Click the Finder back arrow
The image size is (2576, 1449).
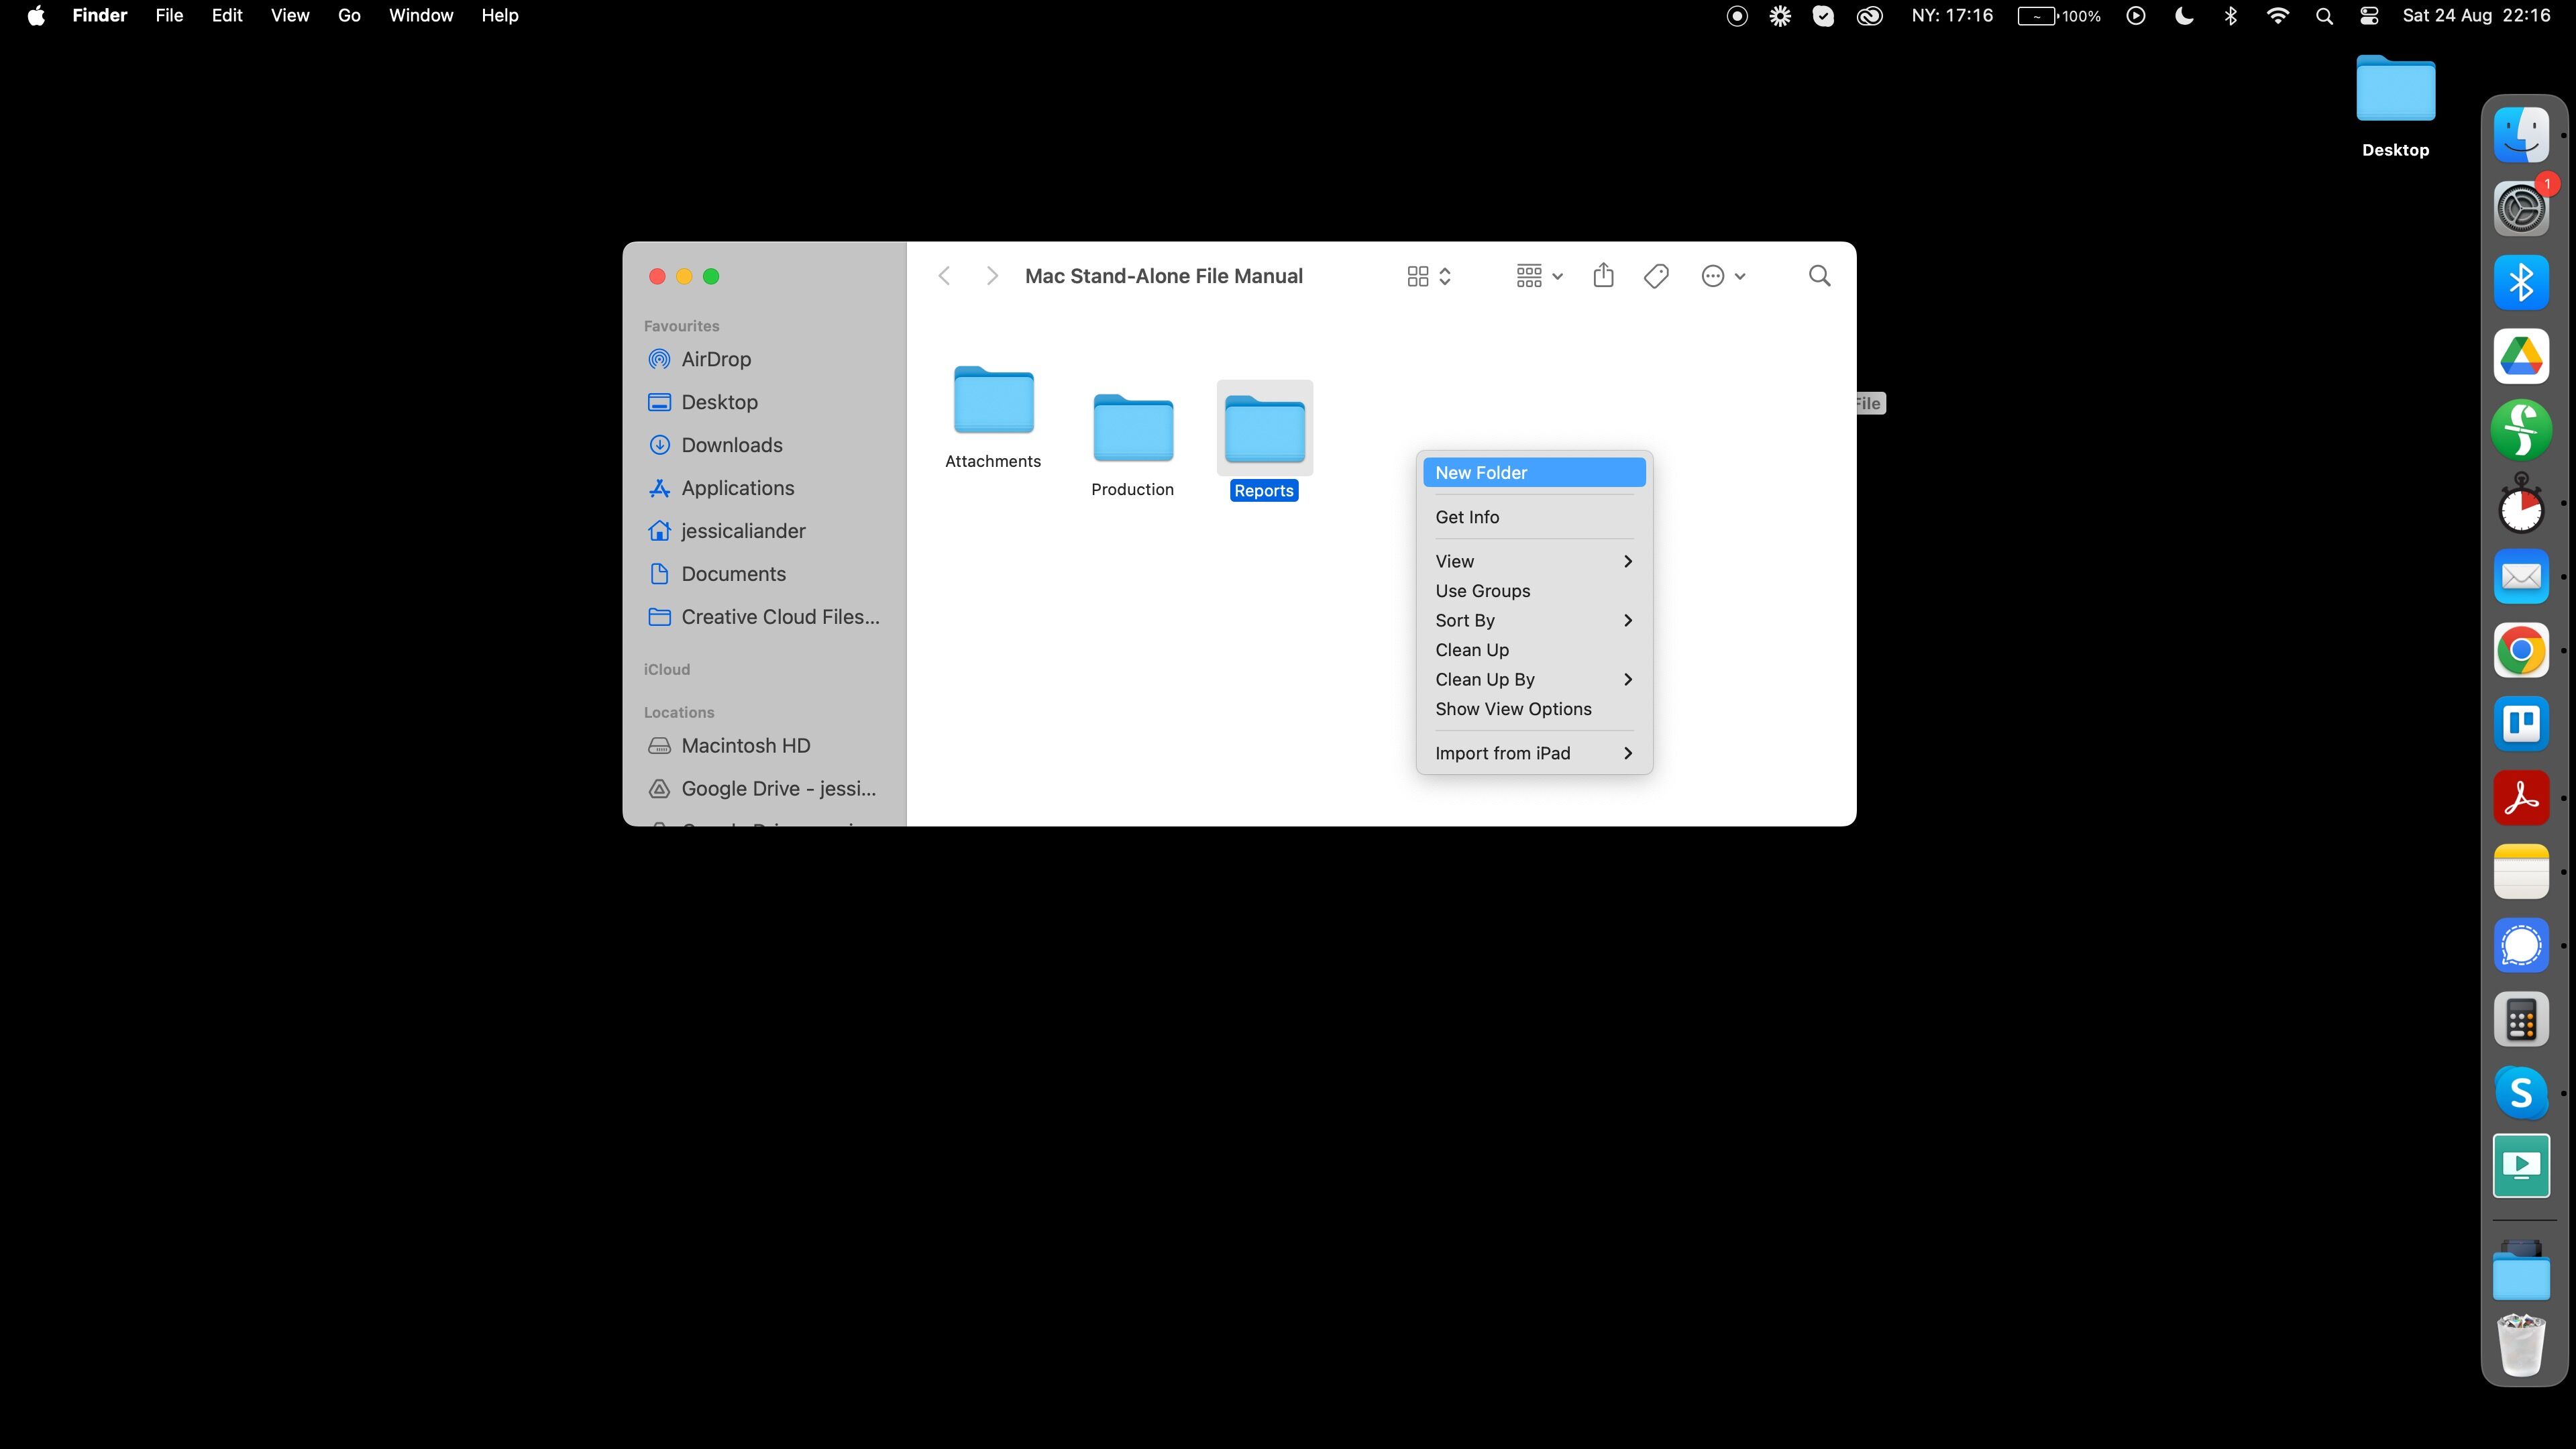pyautogui.click(x=944, y=276)
